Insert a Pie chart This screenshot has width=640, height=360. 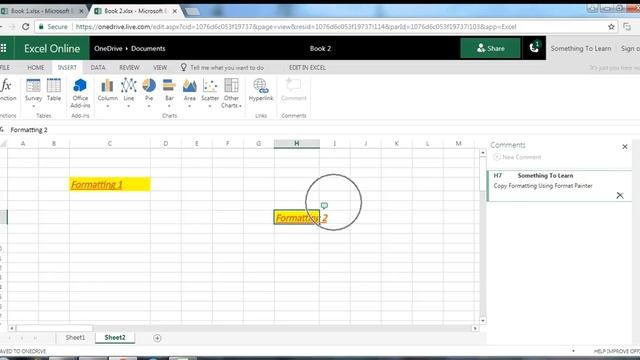[x=149, y=90]
